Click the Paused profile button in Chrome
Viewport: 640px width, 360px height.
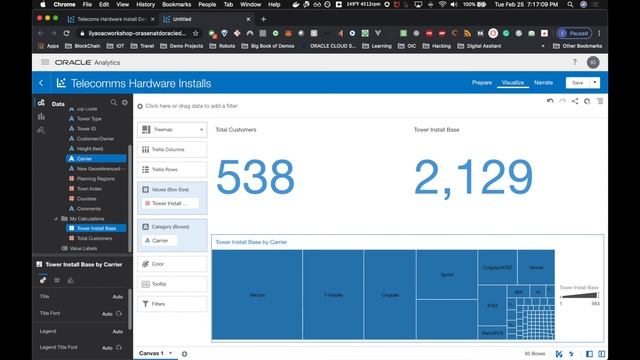coord(574,33)
